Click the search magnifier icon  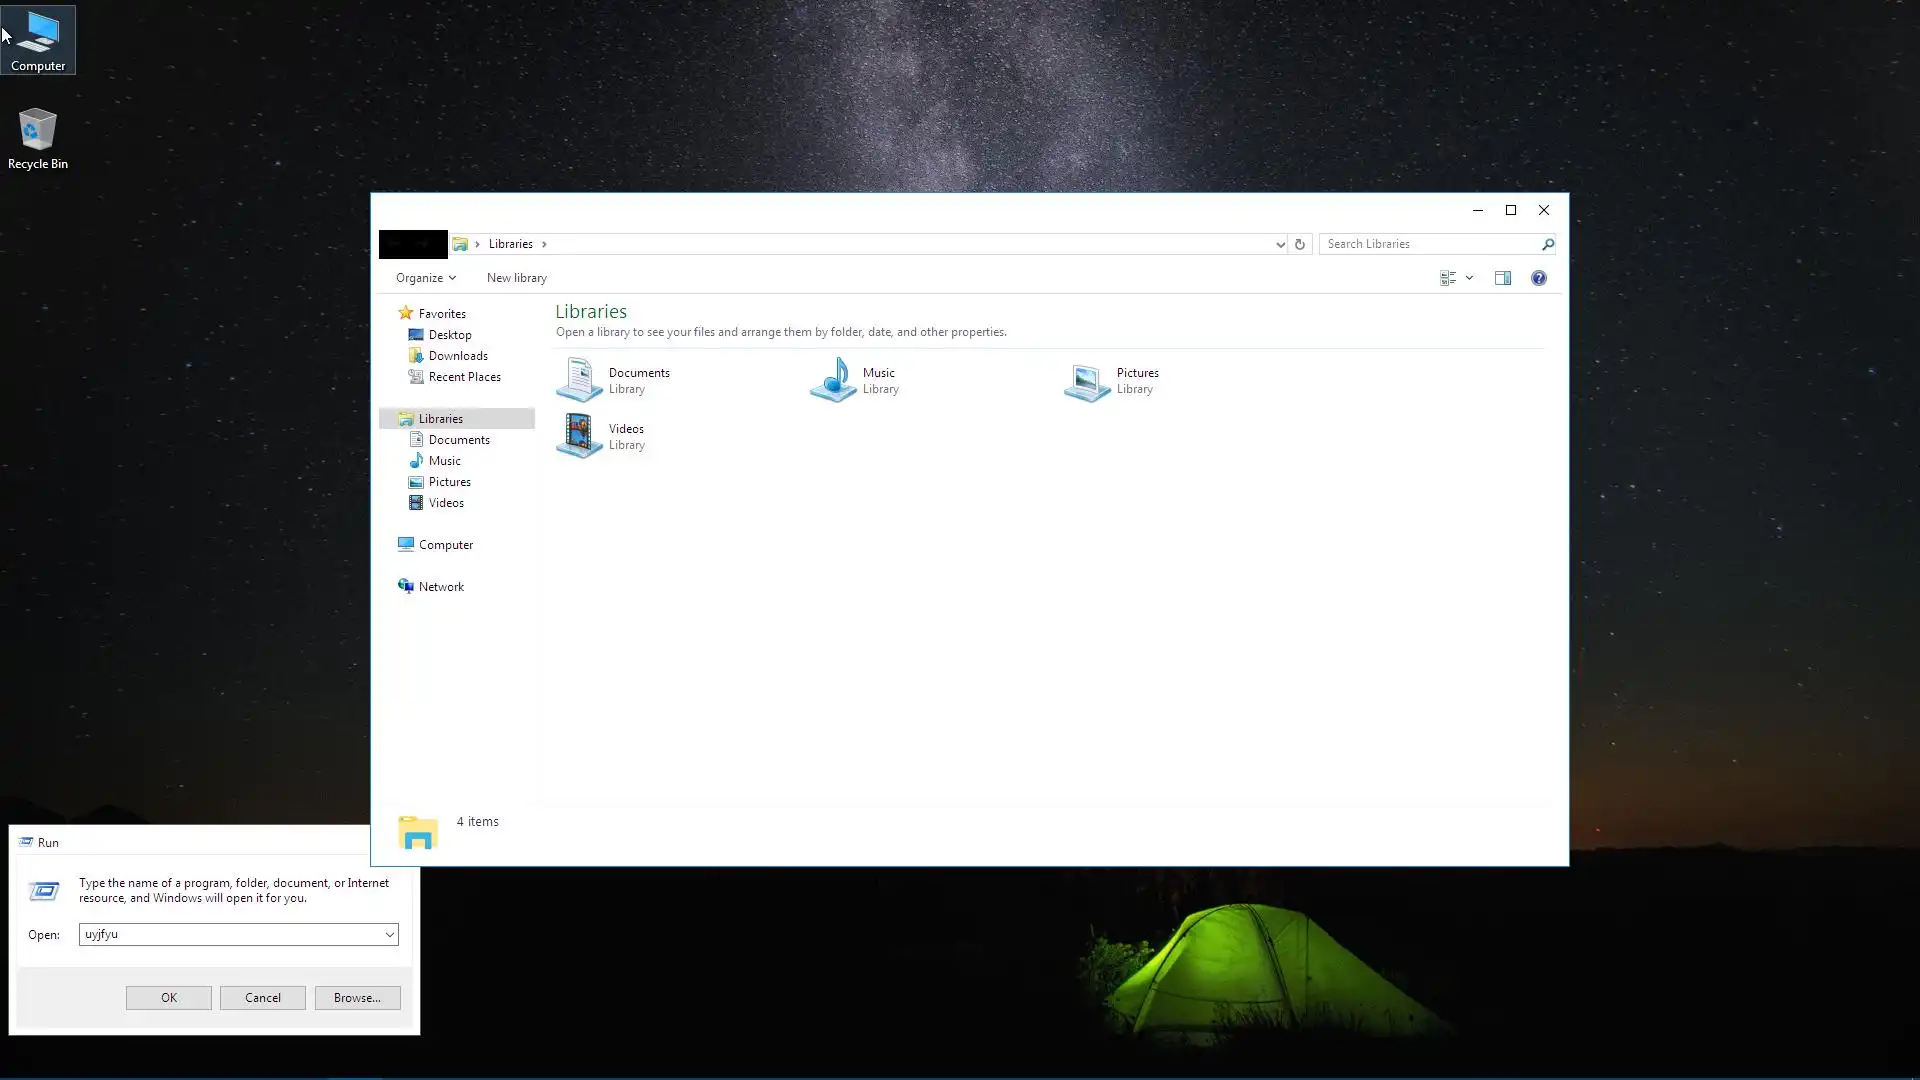tap(1547, 244)
